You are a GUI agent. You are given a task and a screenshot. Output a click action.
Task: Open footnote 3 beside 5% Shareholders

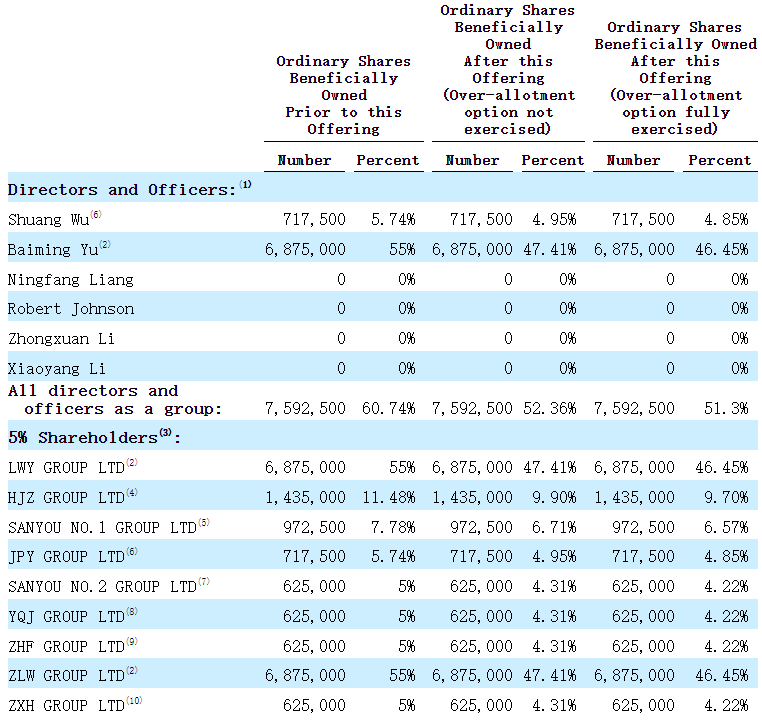point(166,433)
